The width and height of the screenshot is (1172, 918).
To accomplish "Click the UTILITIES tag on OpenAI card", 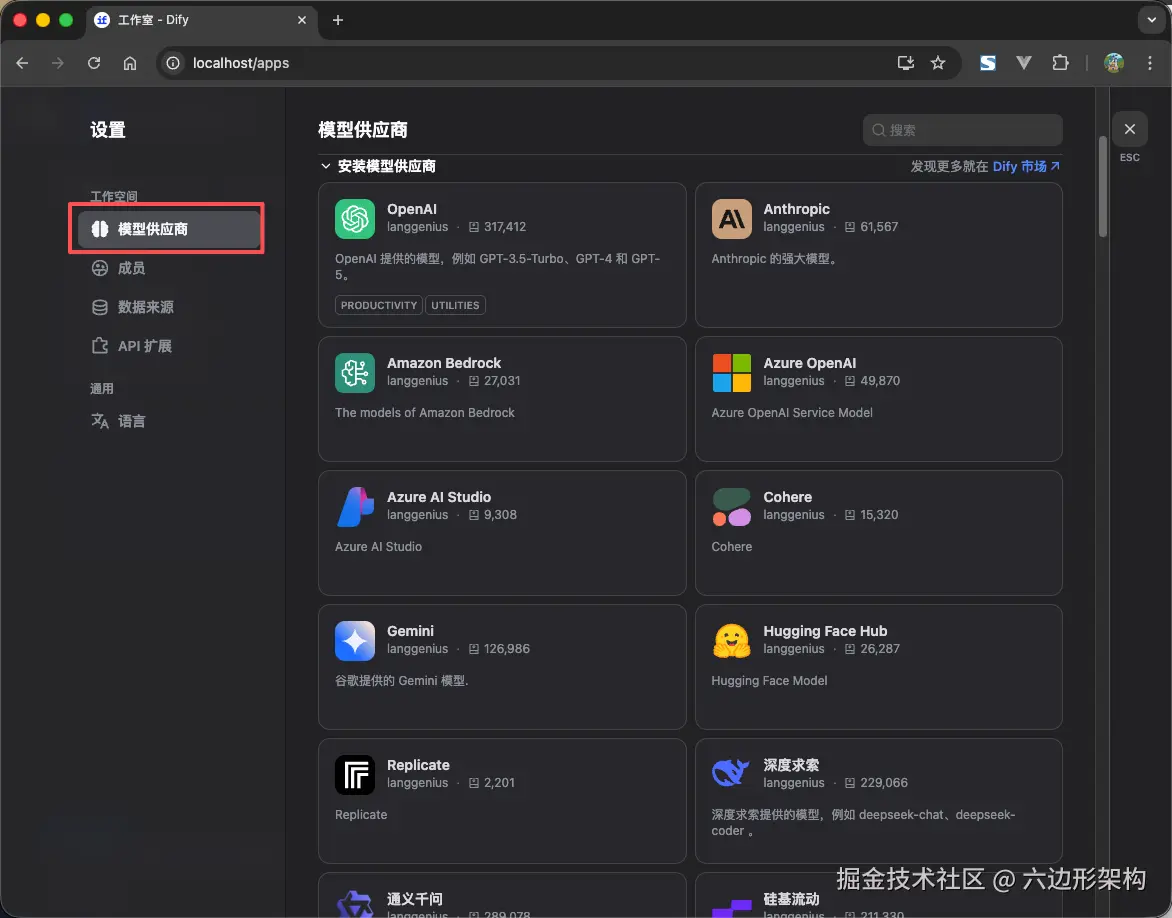I will click(x=455, y=305).
